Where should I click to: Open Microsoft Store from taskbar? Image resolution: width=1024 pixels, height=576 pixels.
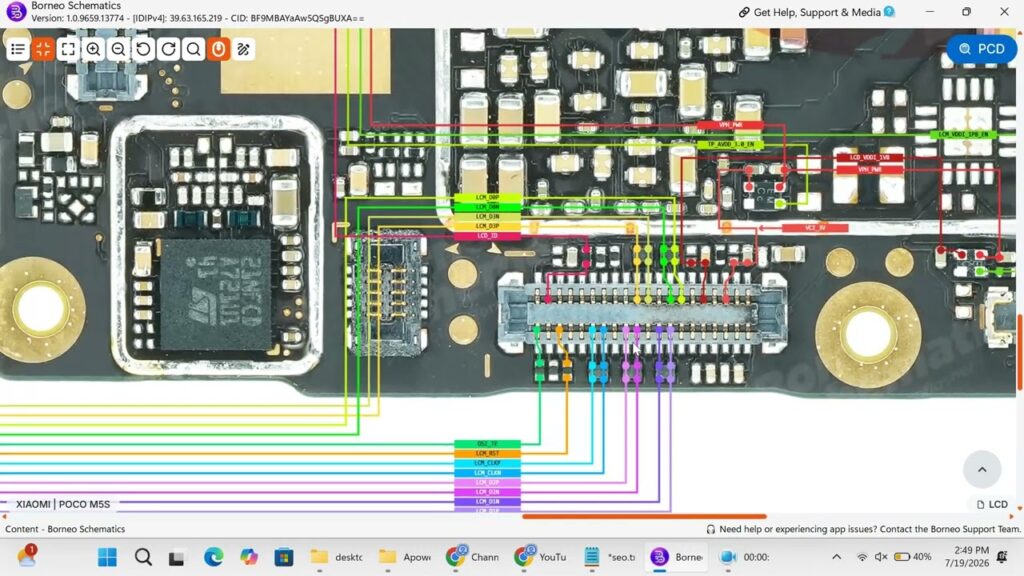pos(283,557)
